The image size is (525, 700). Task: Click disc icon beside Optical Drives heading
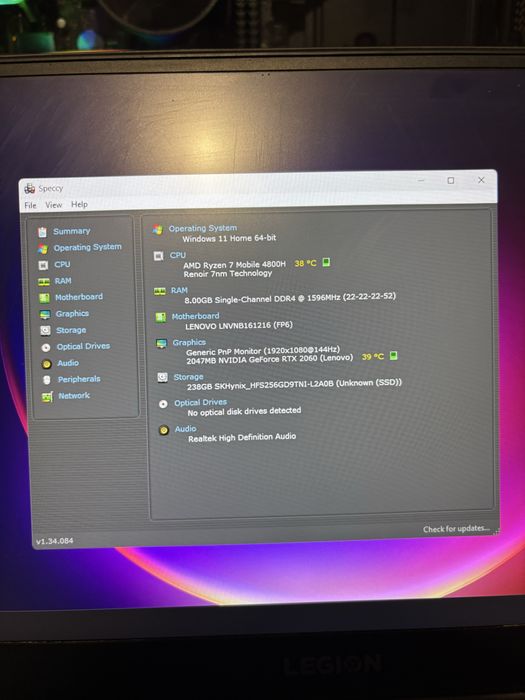163,404
